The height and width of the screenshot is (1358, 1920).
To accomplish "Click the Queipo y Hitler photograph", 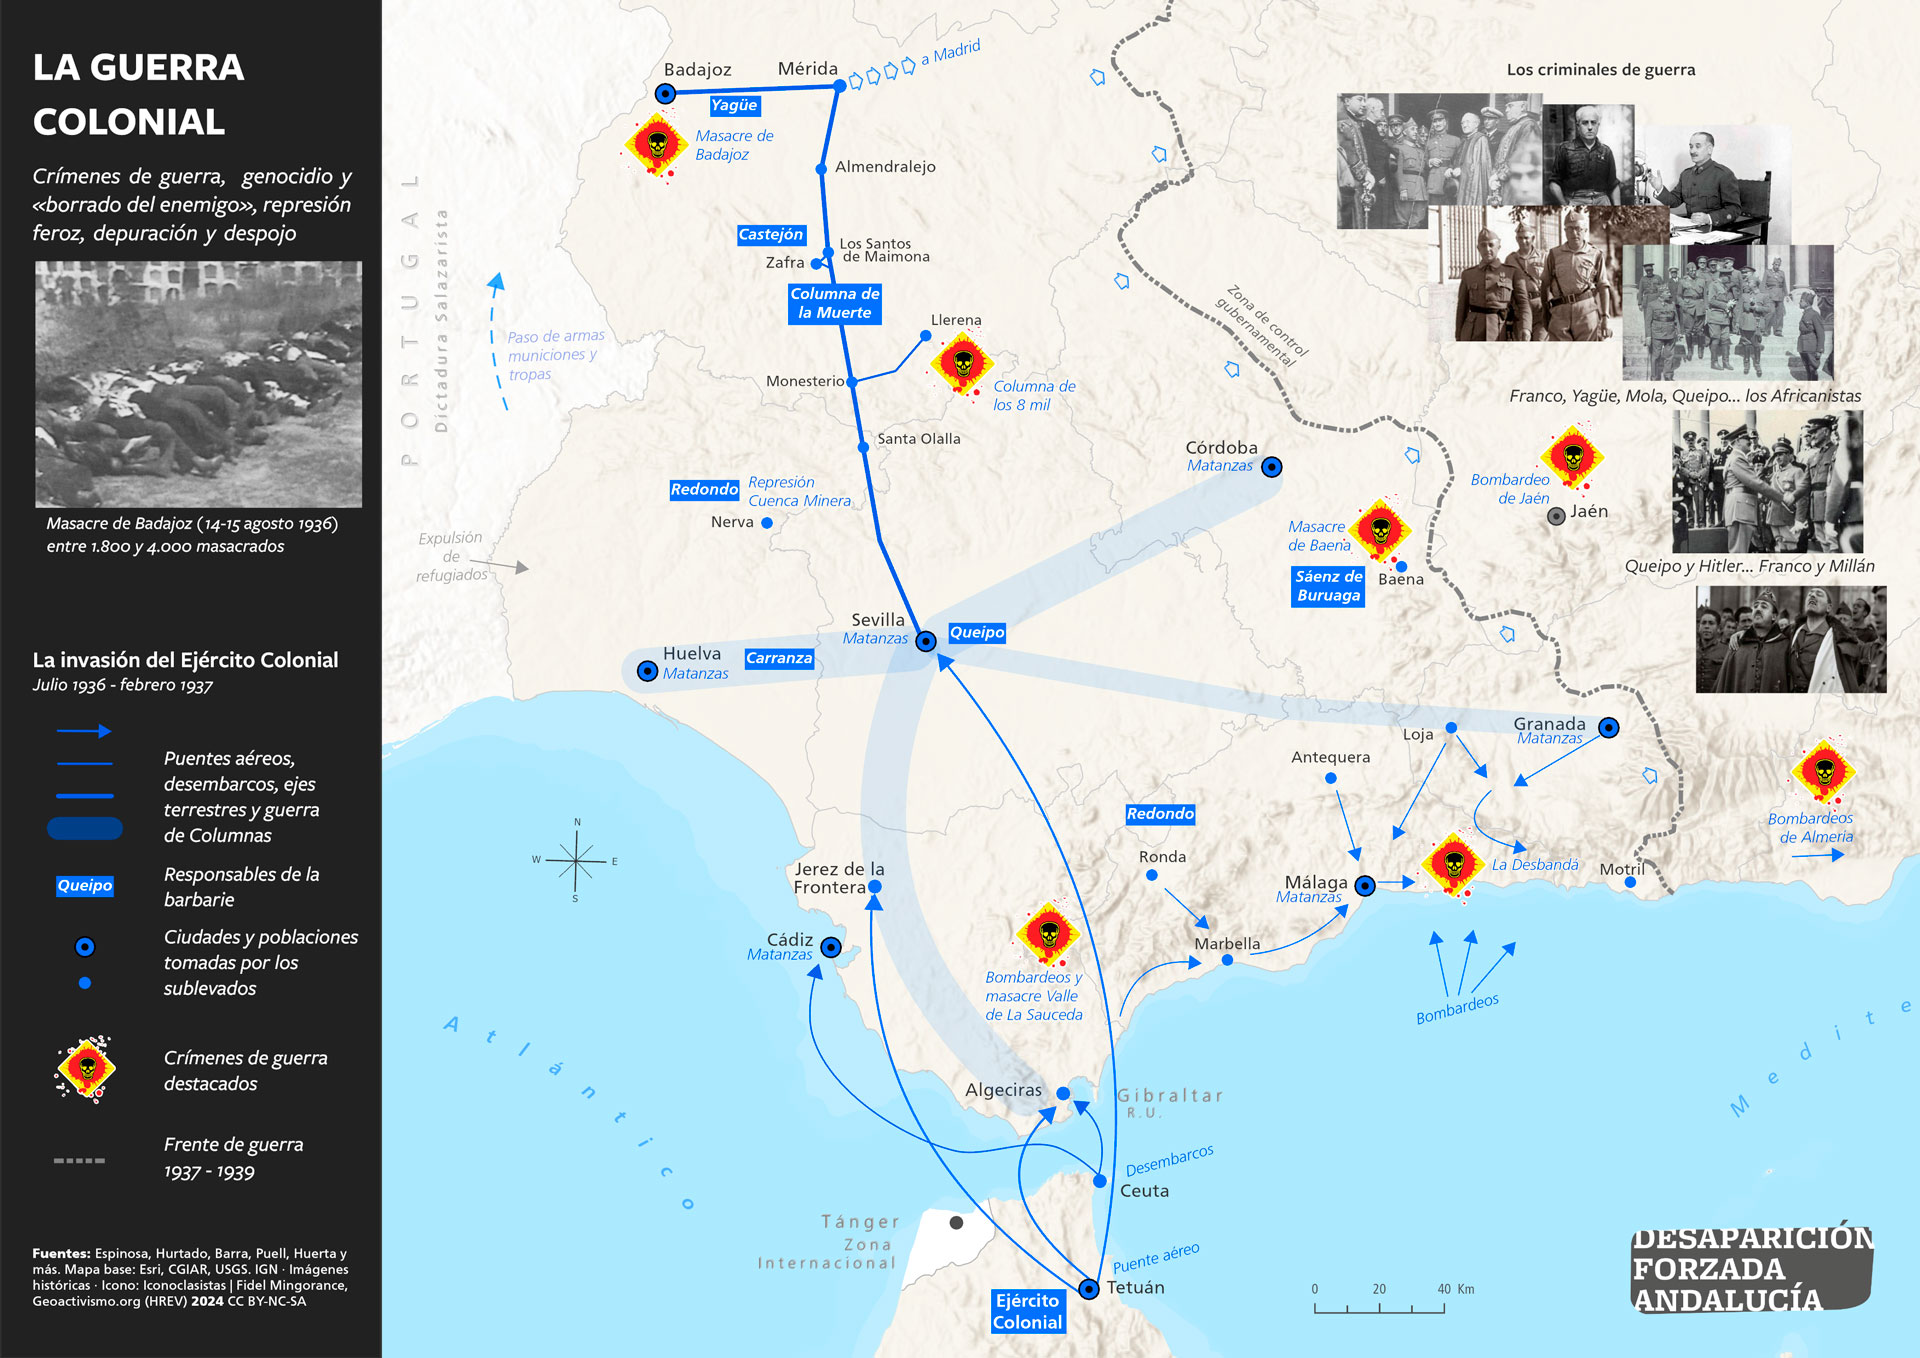I will coord(1767,481).
